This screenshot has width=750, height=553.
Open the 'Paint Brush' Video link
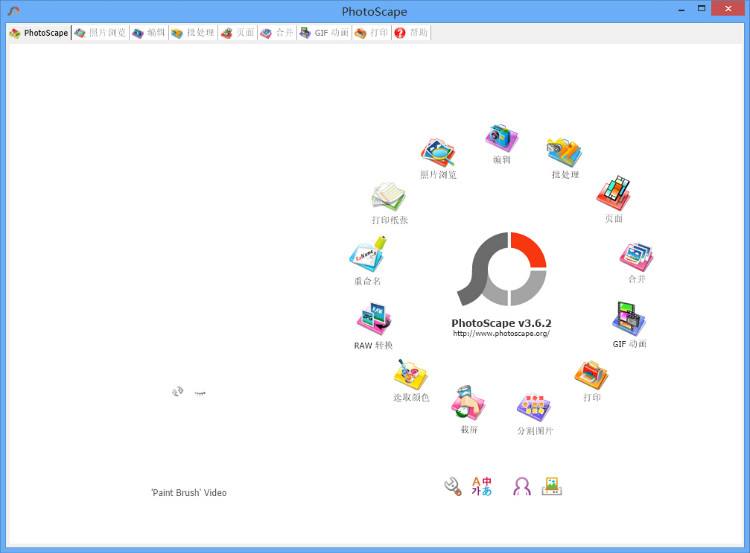189,492
